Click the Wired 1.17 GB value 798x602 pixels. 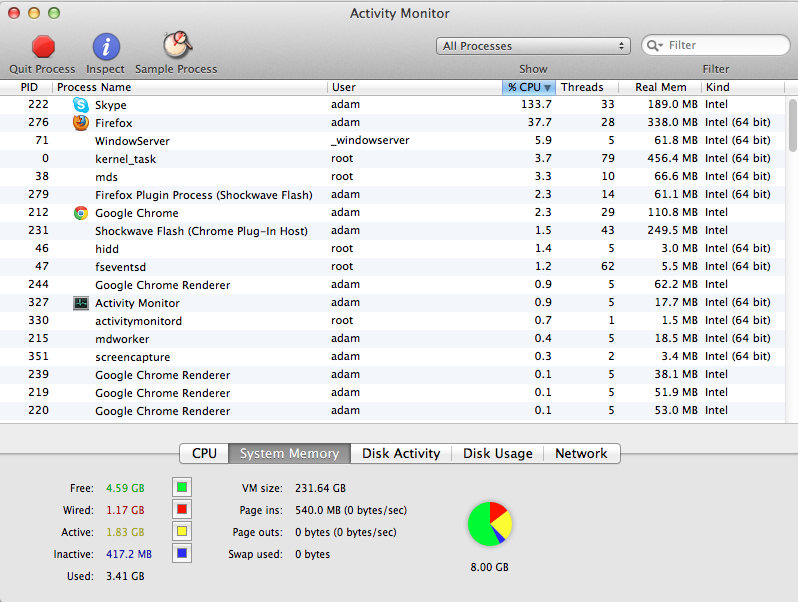point(125,510)
